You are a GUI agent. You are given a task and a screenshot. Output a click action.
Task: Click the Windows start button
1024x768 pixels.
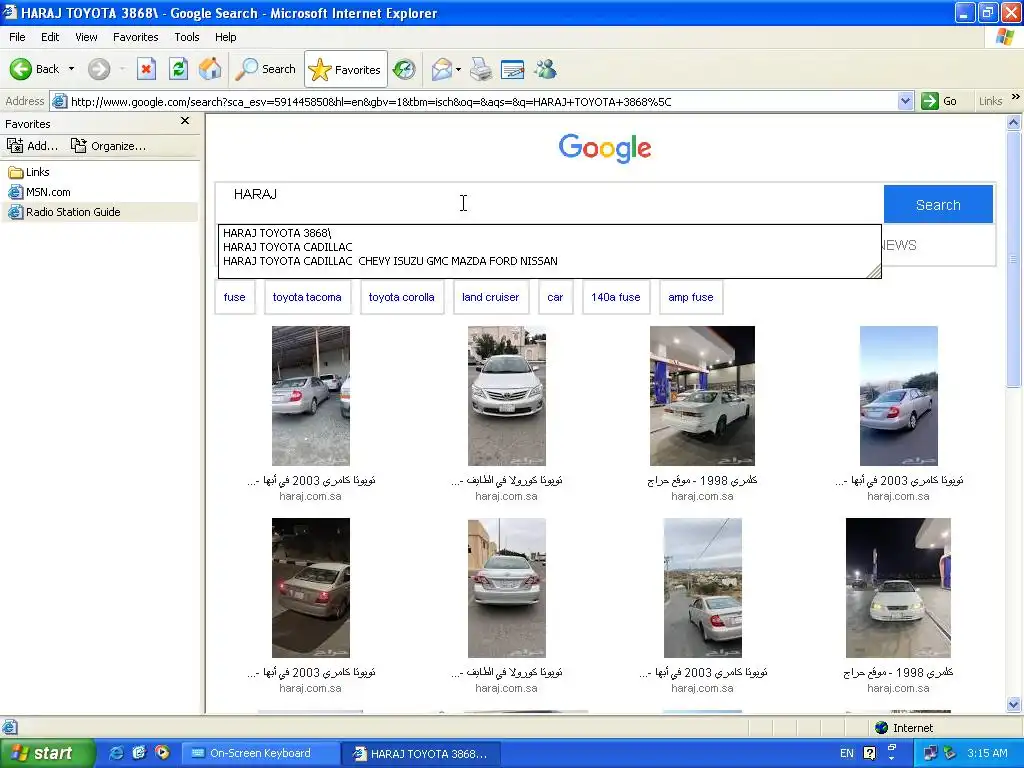coord(46,753)
